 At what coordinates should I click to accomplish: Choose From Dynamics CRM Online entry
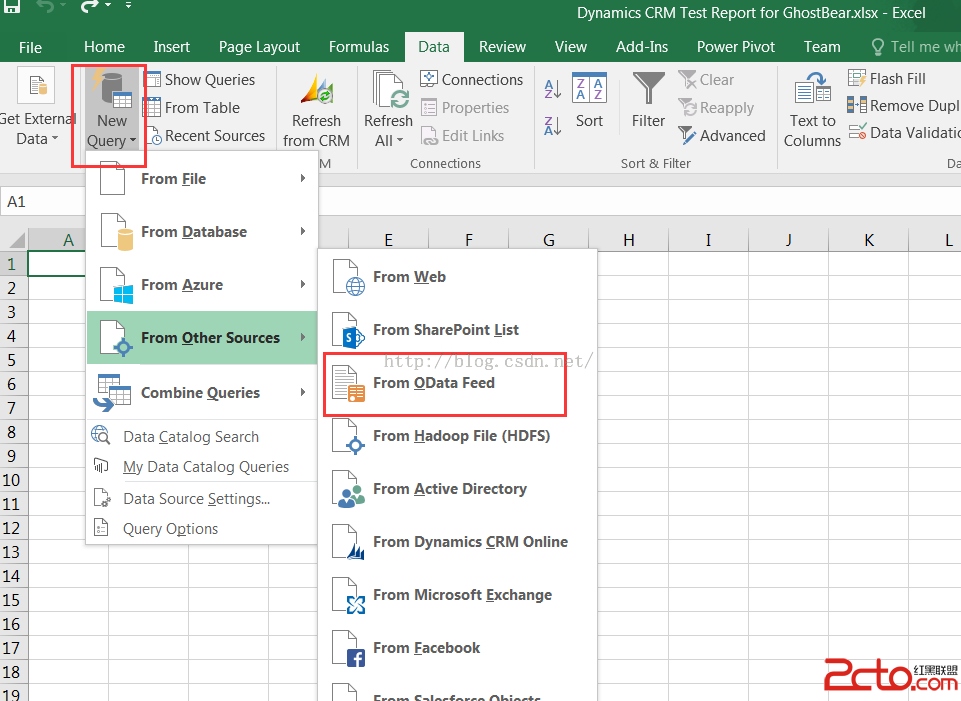tap(457, 542)
